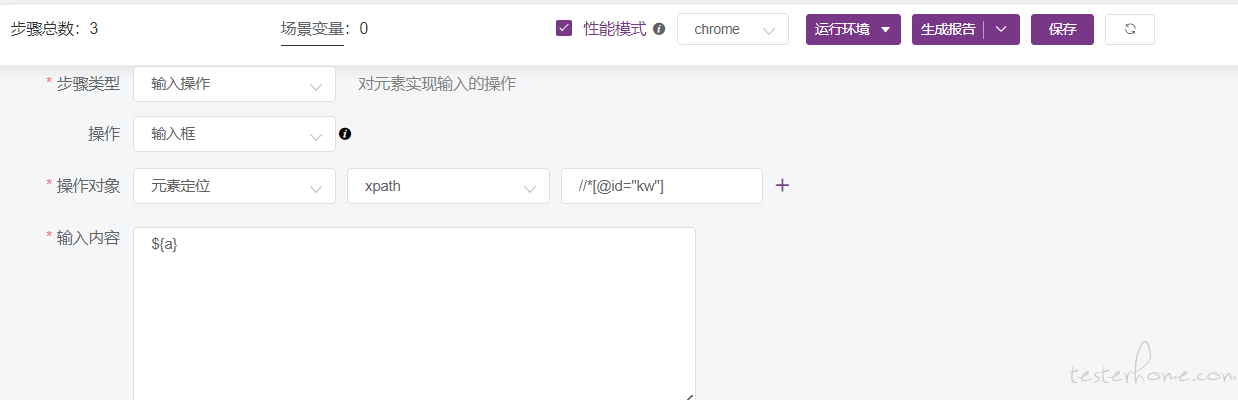The width and height of the screenshot is (1238, 400).
Task: Open the arrow menu beside 生成报告
Action: (x=1002, y=29)
